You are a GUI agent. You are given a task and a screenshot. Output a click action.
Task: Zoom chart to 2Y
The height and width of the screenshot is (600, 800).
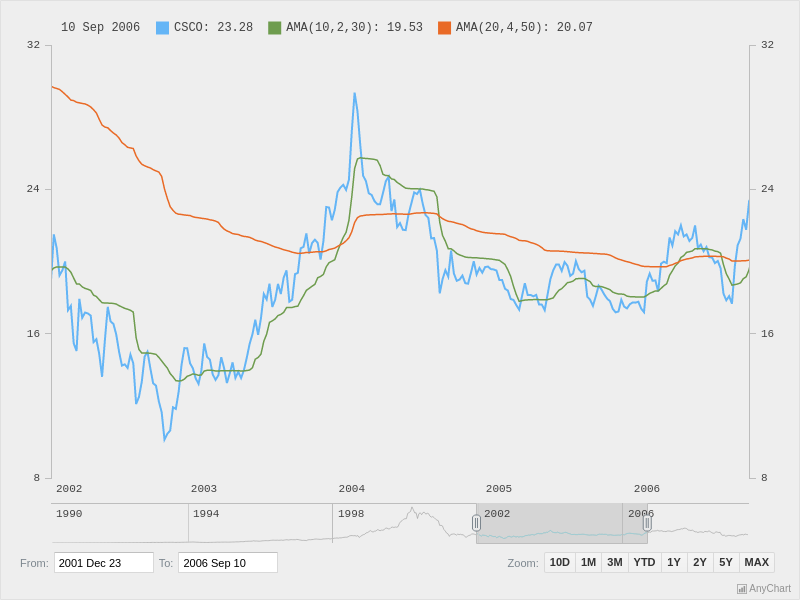click(x=700, y=562)
